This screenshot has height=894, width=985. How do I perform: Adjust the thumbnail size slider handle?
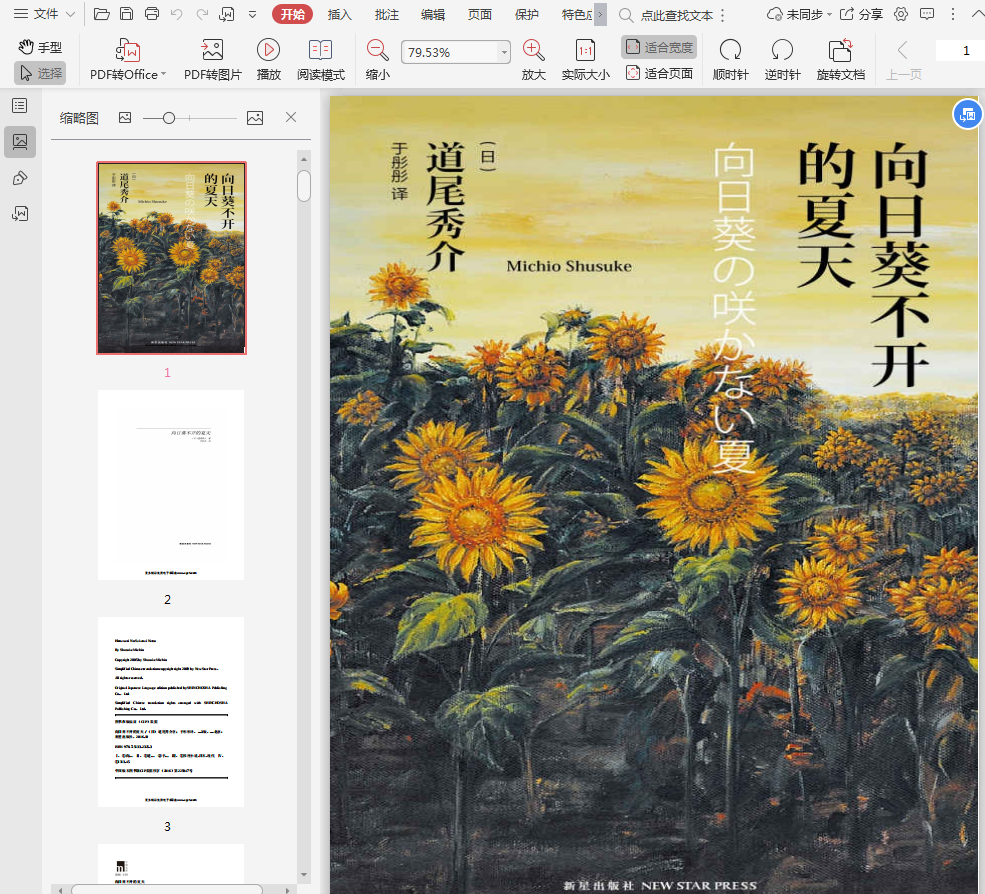[x=168, y=118]
